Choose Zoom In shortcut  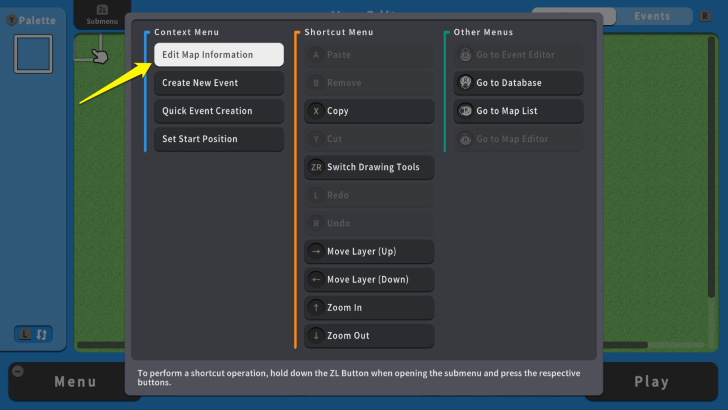369,307
